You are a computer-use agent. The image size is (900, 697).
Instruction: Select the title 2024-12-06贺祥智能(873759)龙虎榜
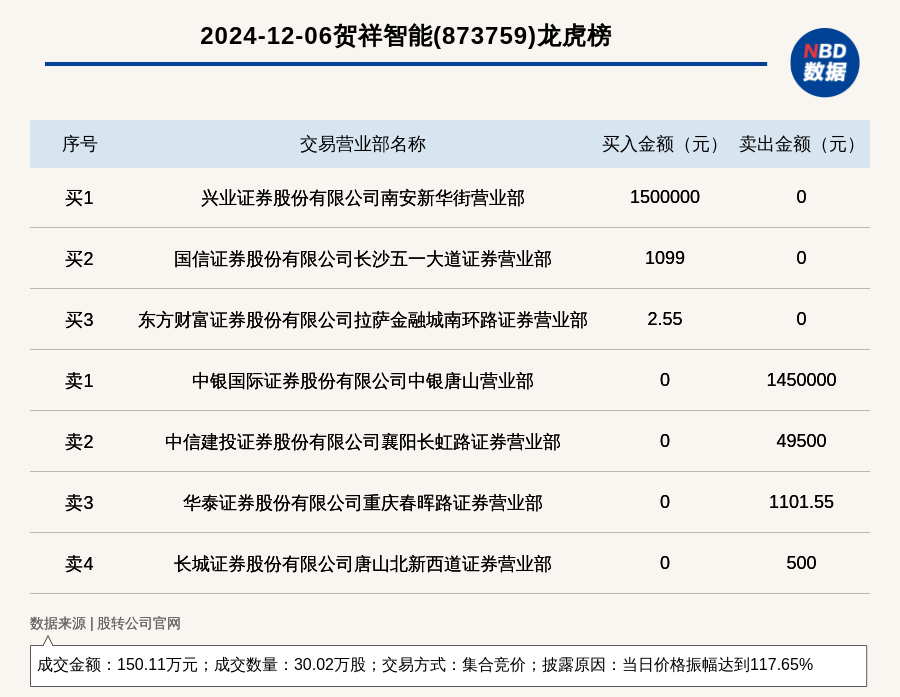406,36
